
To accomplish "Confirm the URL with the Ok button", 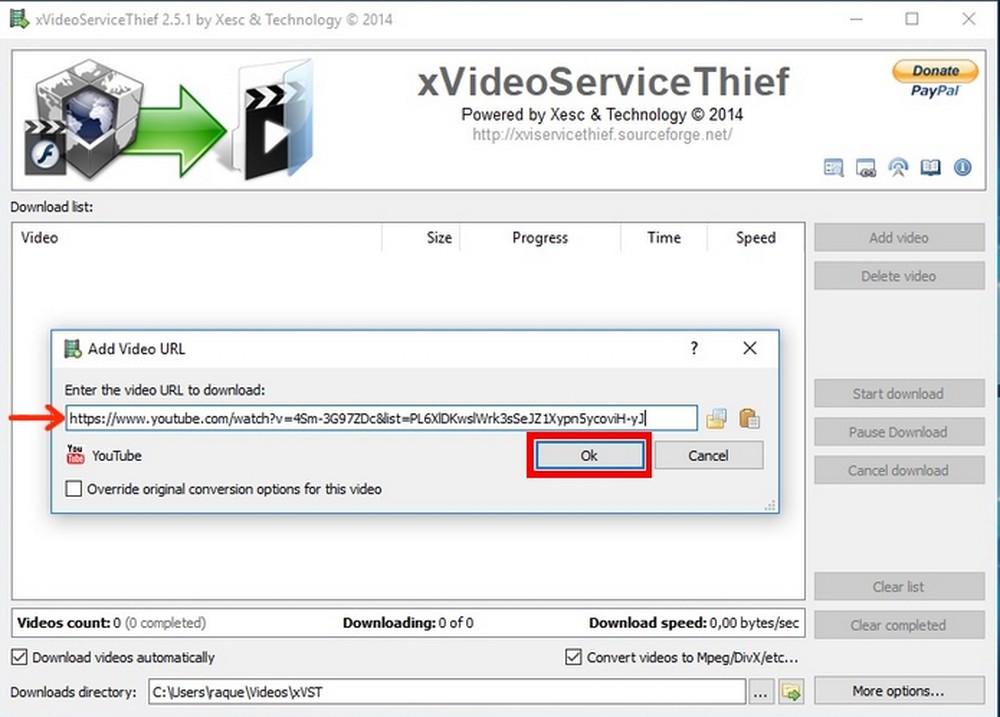I will point(589,455).
